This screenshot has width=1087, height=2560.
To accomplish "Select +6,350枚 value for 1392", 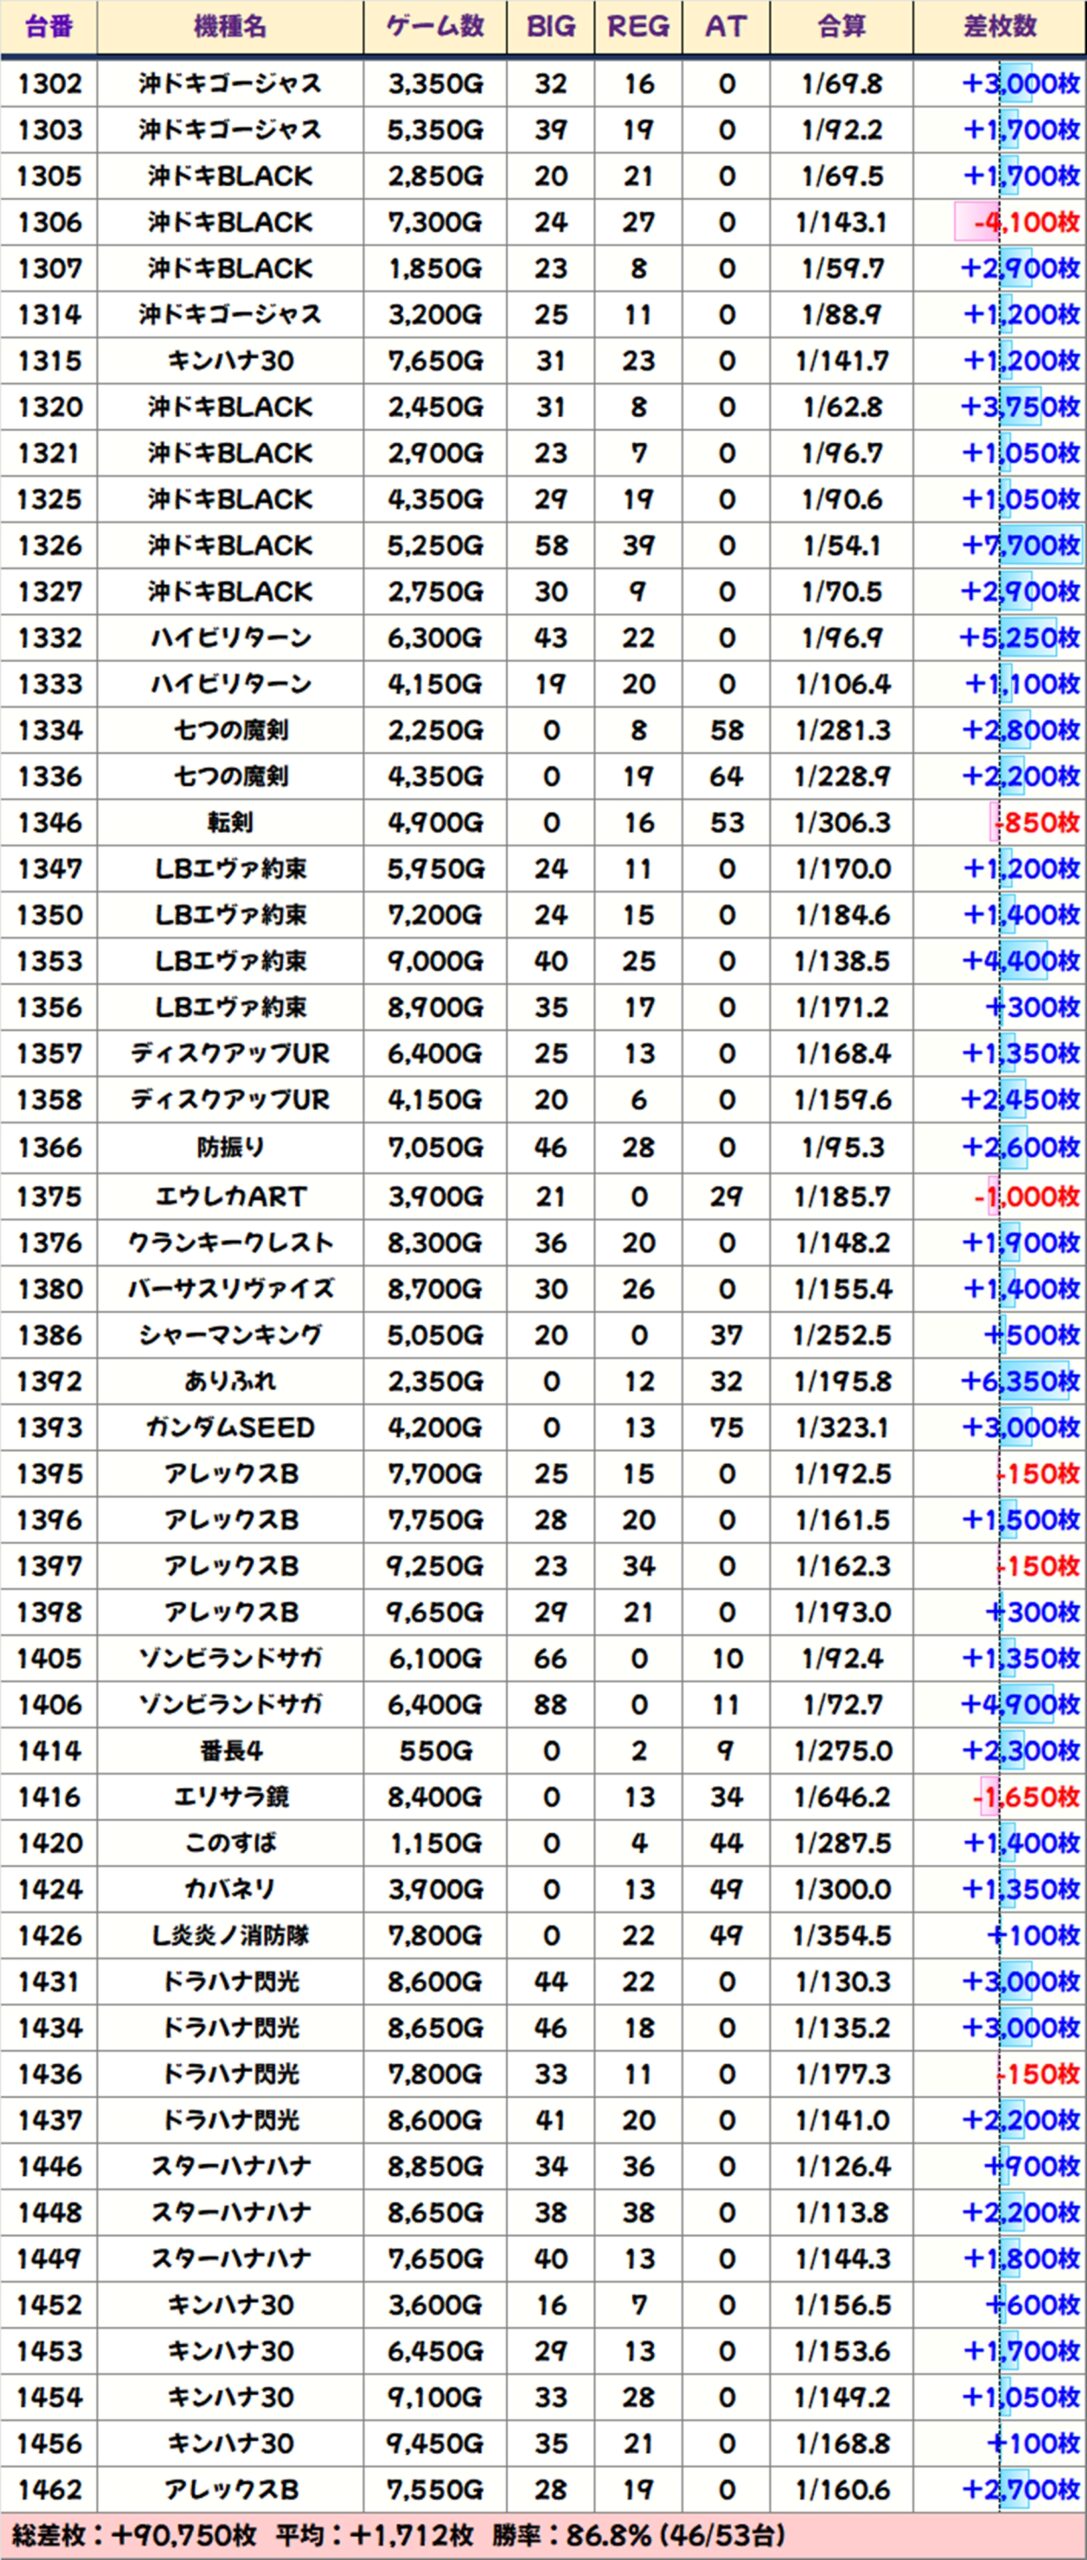I will coord(1020,1381).
